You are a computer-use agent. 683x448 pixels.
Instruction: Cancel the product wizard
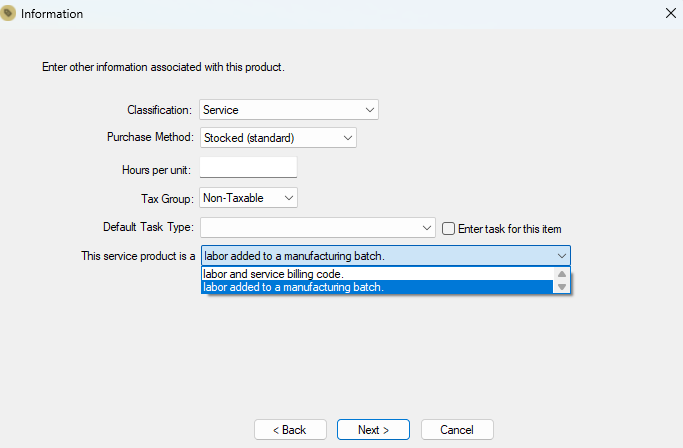tap(457, 430)
